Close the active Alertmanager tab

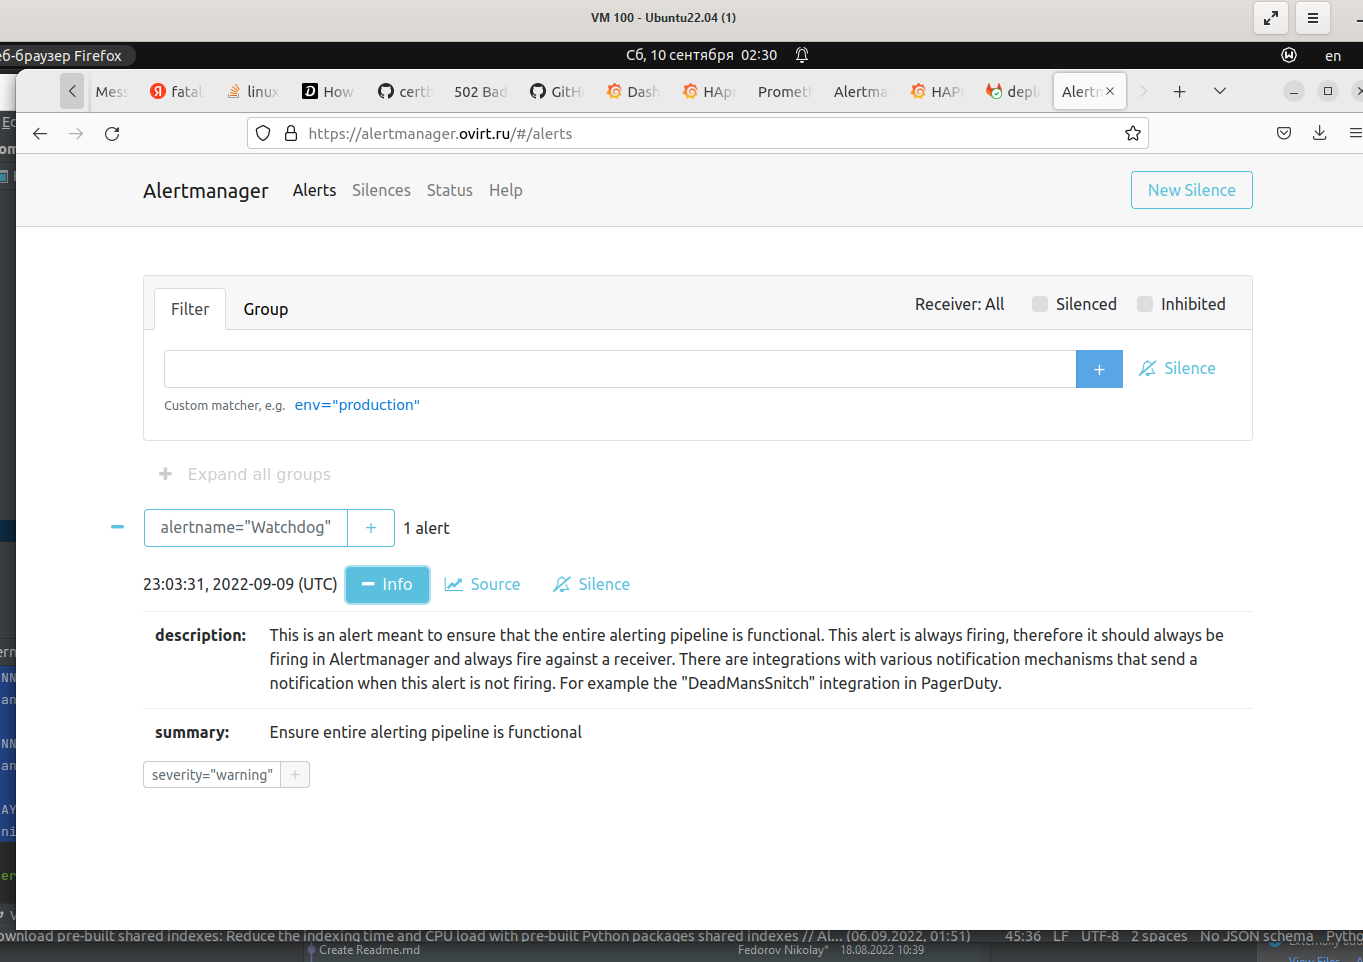1110,91
